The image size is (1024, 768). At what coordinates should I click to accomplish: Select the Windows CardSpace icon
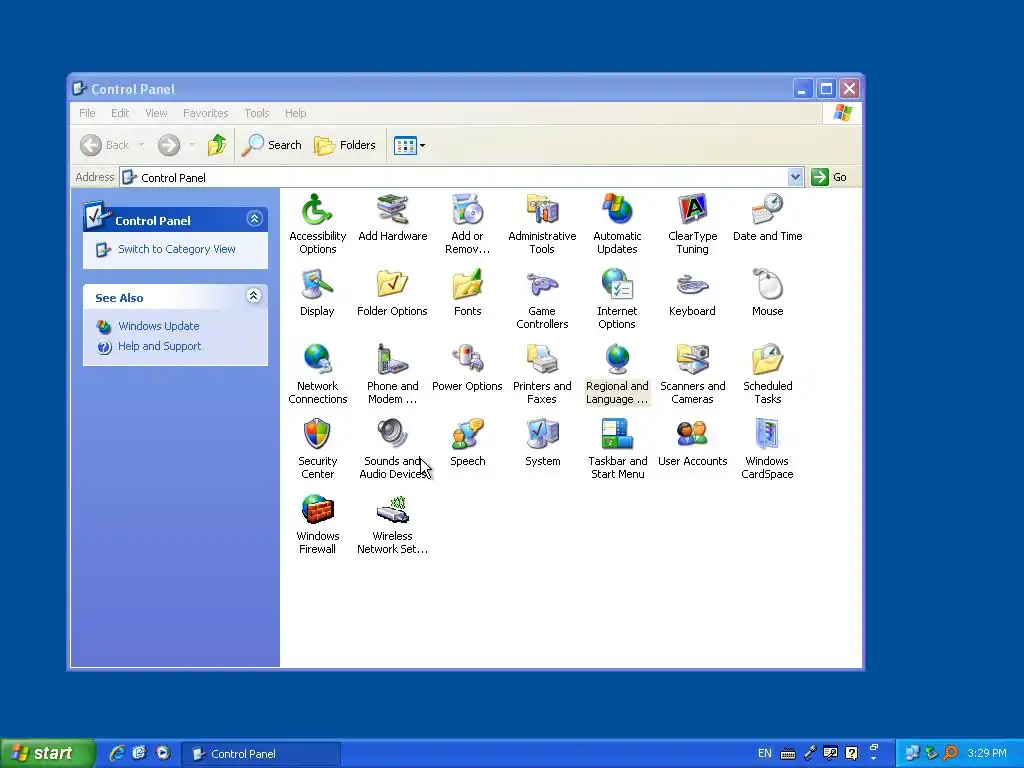[x=767, y=449]
